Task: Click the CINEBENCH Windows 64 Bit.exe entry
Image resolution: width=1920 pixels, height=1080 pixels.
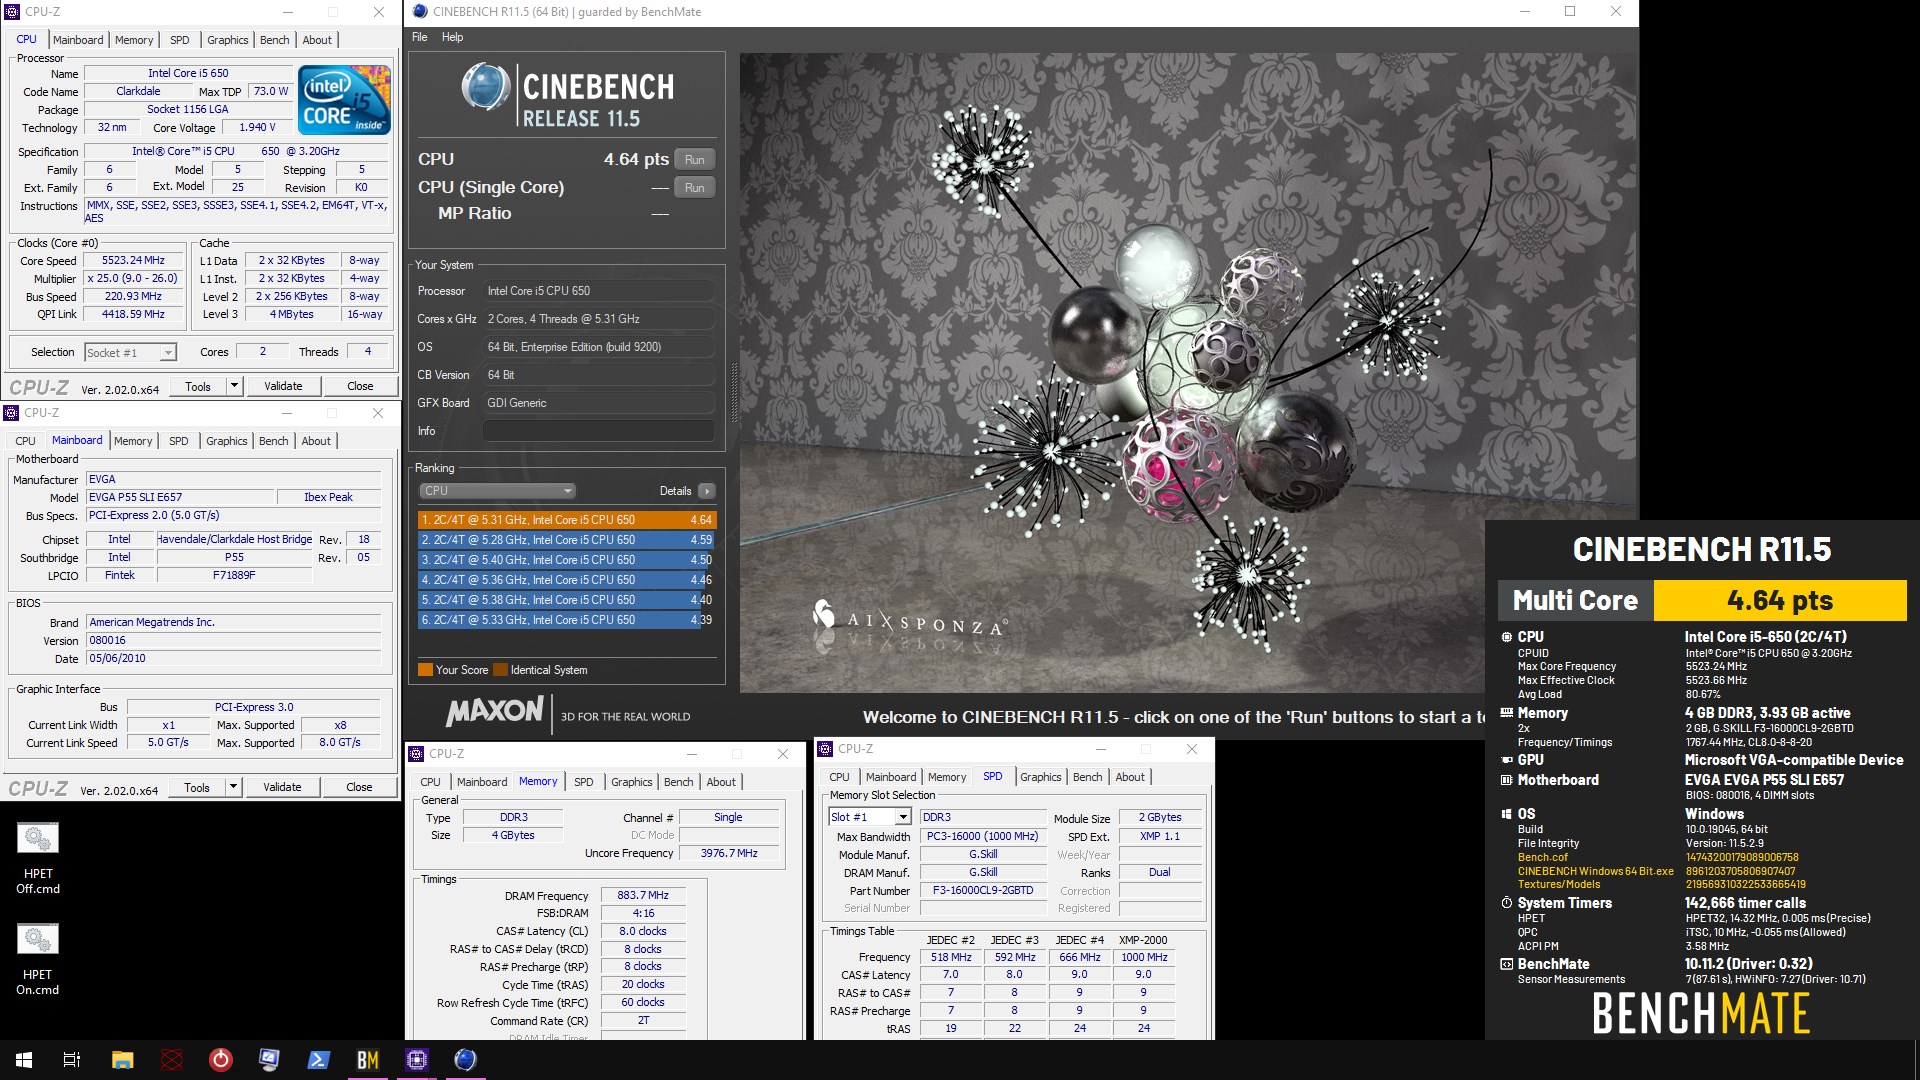Action: coord(1595,871)
